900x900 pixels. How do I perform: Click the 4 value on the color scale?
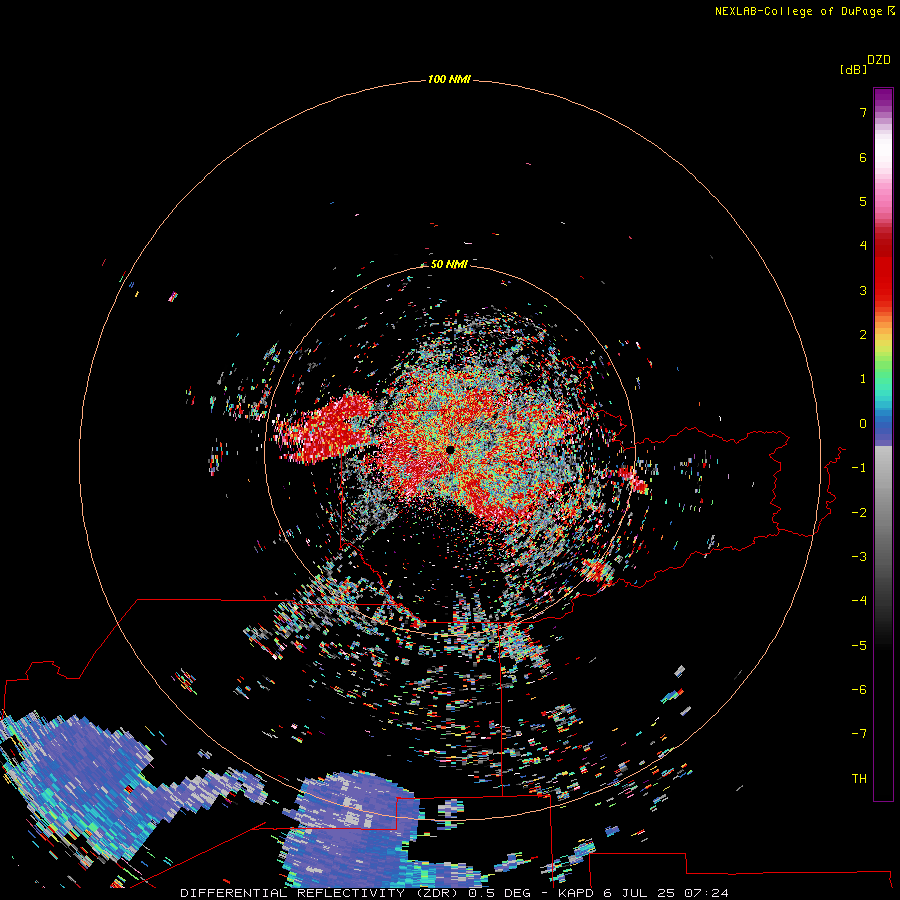[863, 246]
